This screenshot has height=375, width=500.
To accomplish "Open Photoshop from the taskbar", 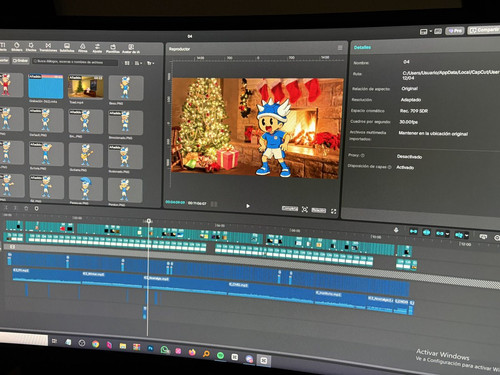I will (150, 348).
